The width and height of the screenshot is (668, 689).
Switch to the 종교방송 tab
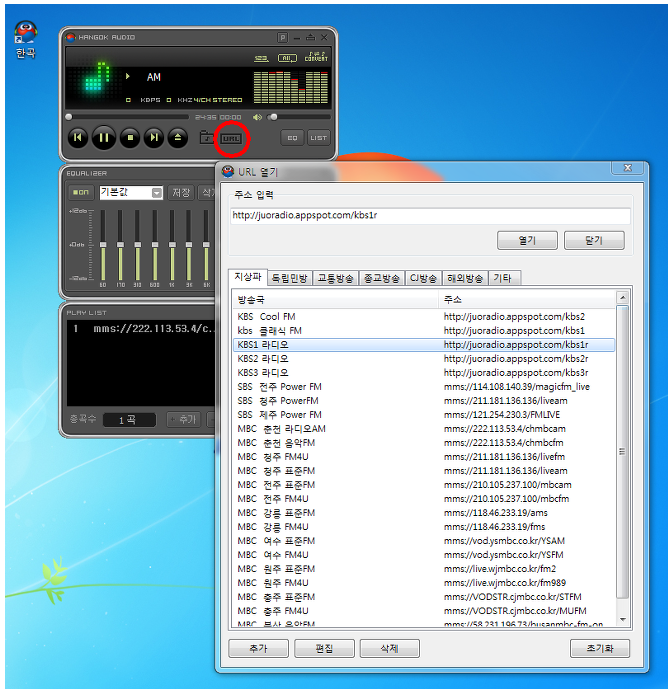pos(381,278)
